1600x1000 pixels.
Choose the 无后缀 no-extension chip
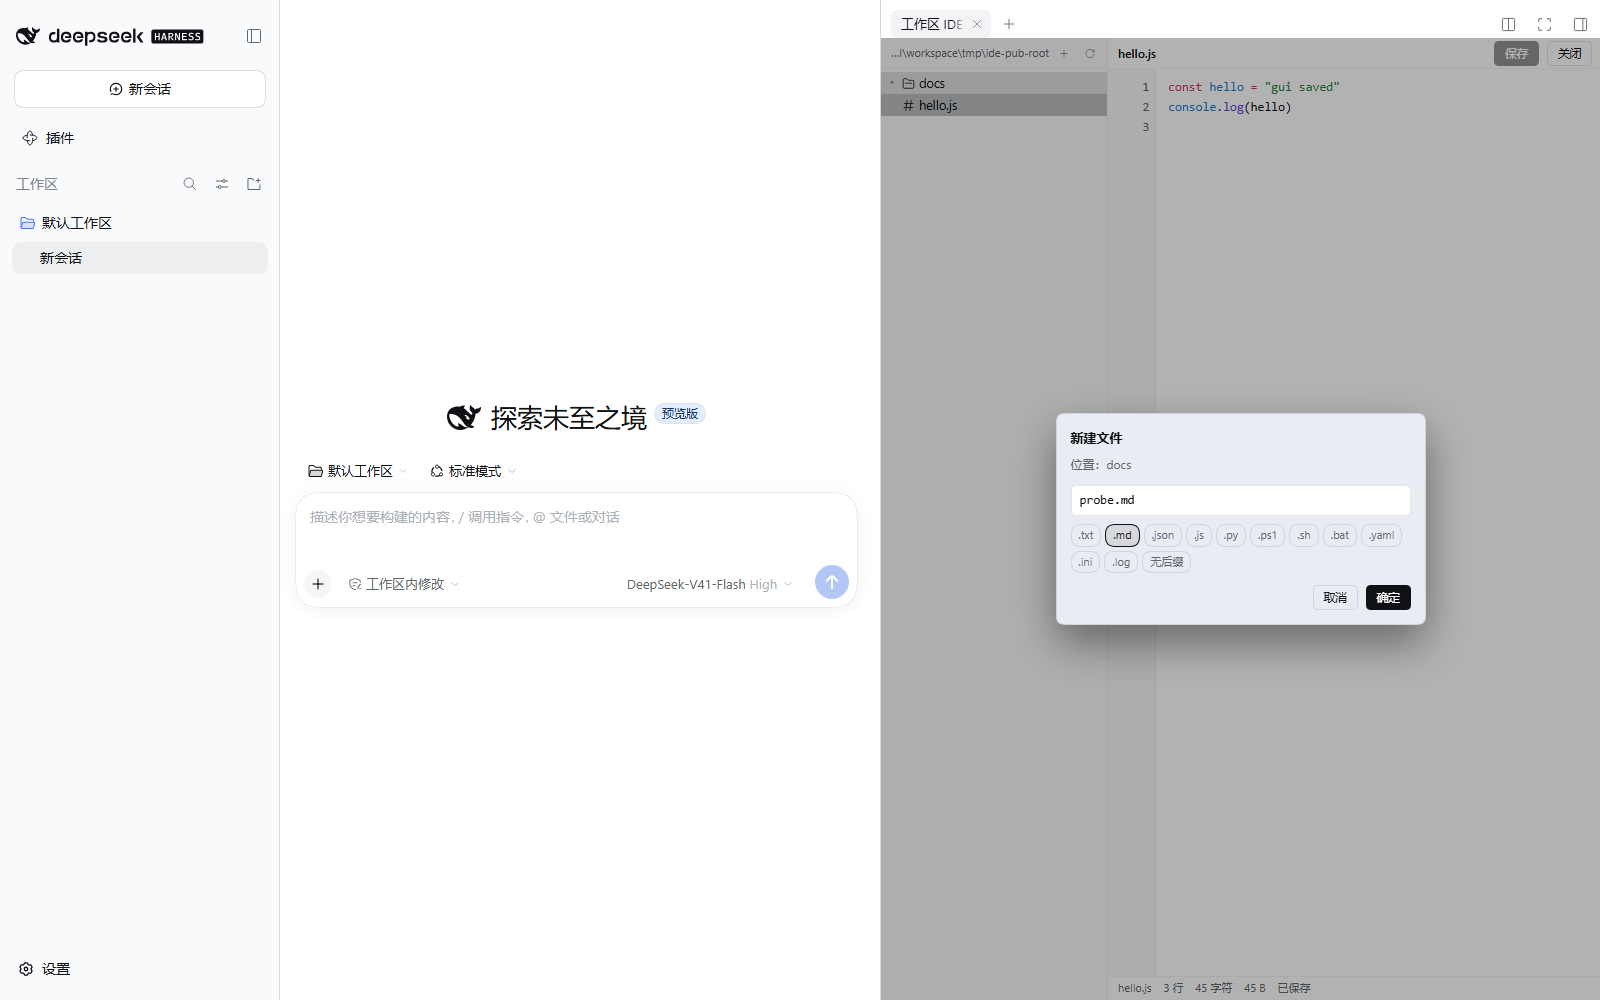pos(1166,562)
